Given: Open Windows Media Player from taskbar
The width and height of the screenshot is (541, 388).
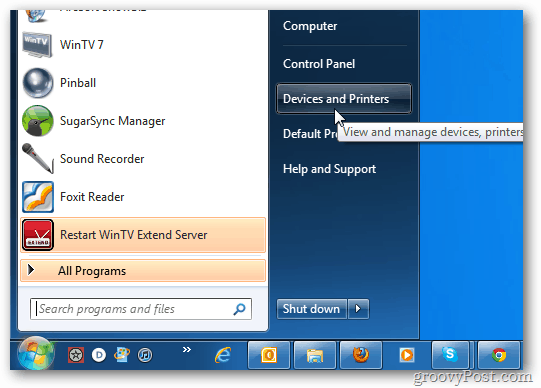Looking at the screenshot, I should tap(407, 355).
